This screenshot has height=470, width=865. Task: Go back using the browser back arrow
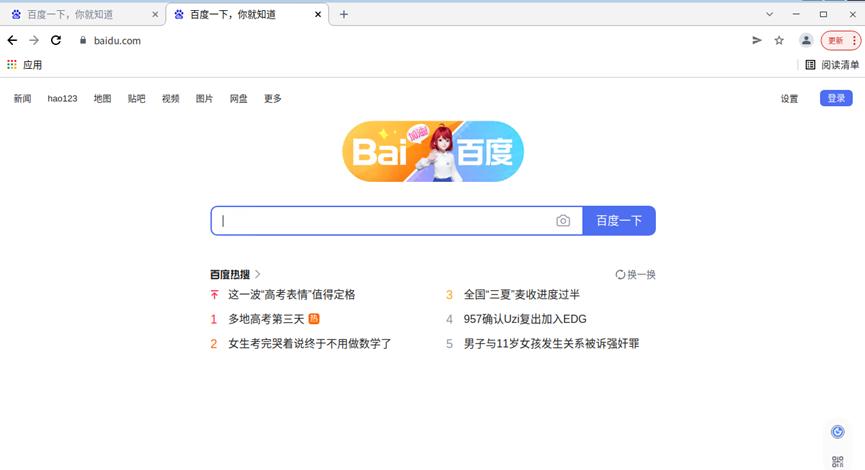pos(12,40)
